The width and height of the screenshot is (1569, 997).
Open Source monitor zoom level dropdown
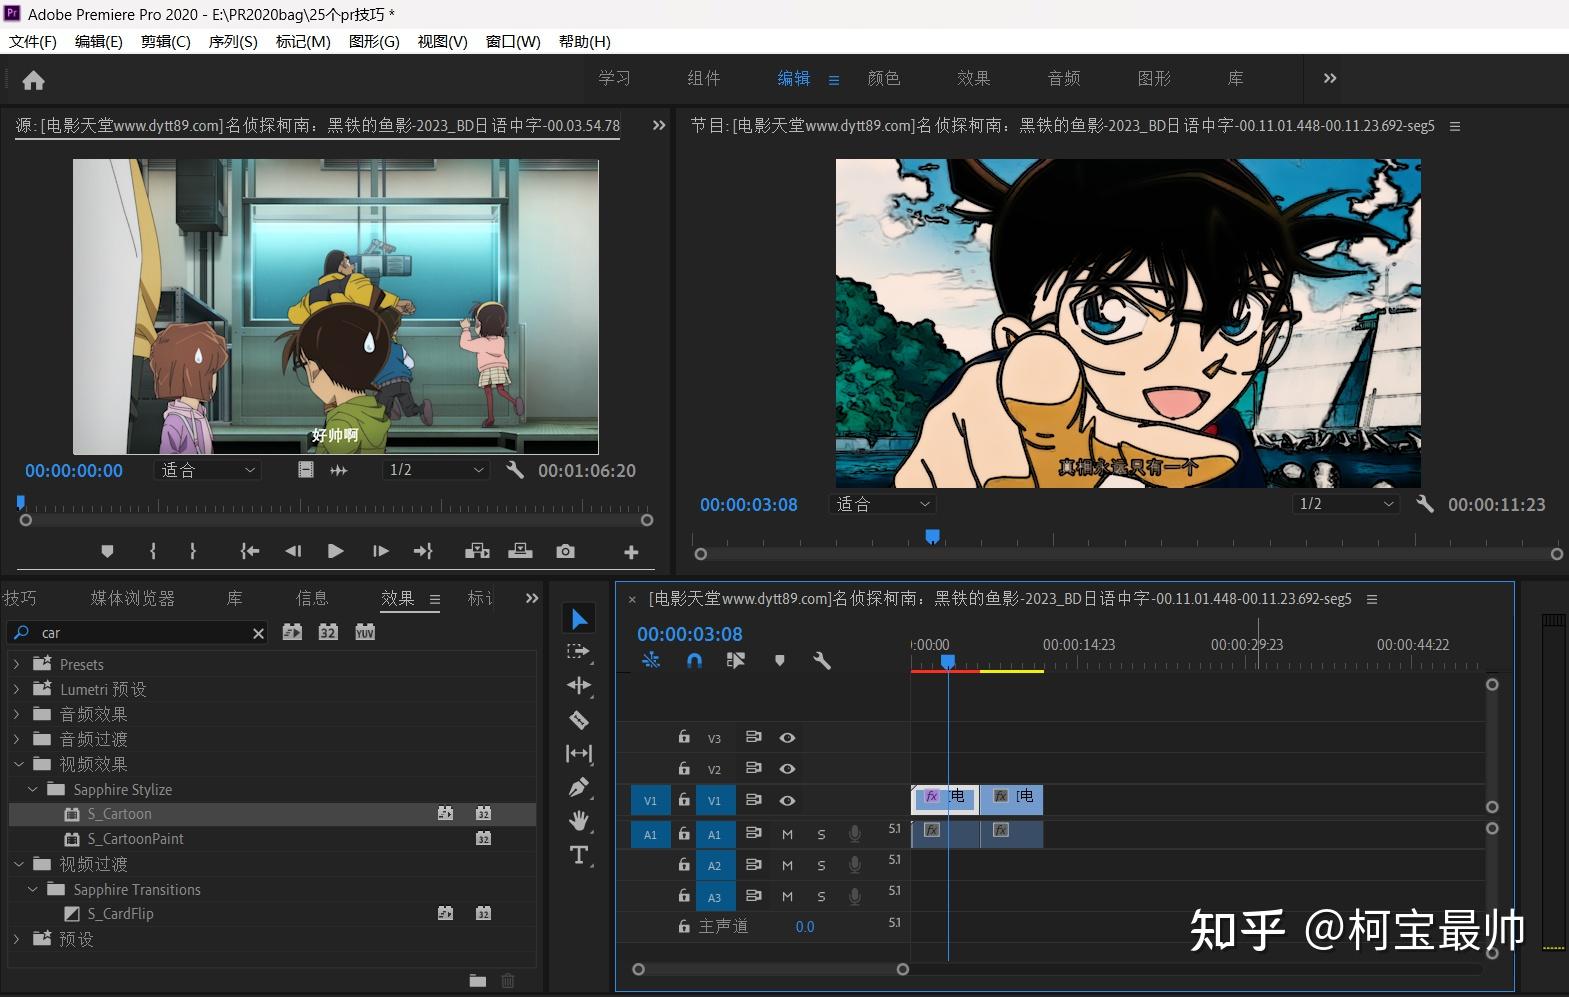coord(208,470)
